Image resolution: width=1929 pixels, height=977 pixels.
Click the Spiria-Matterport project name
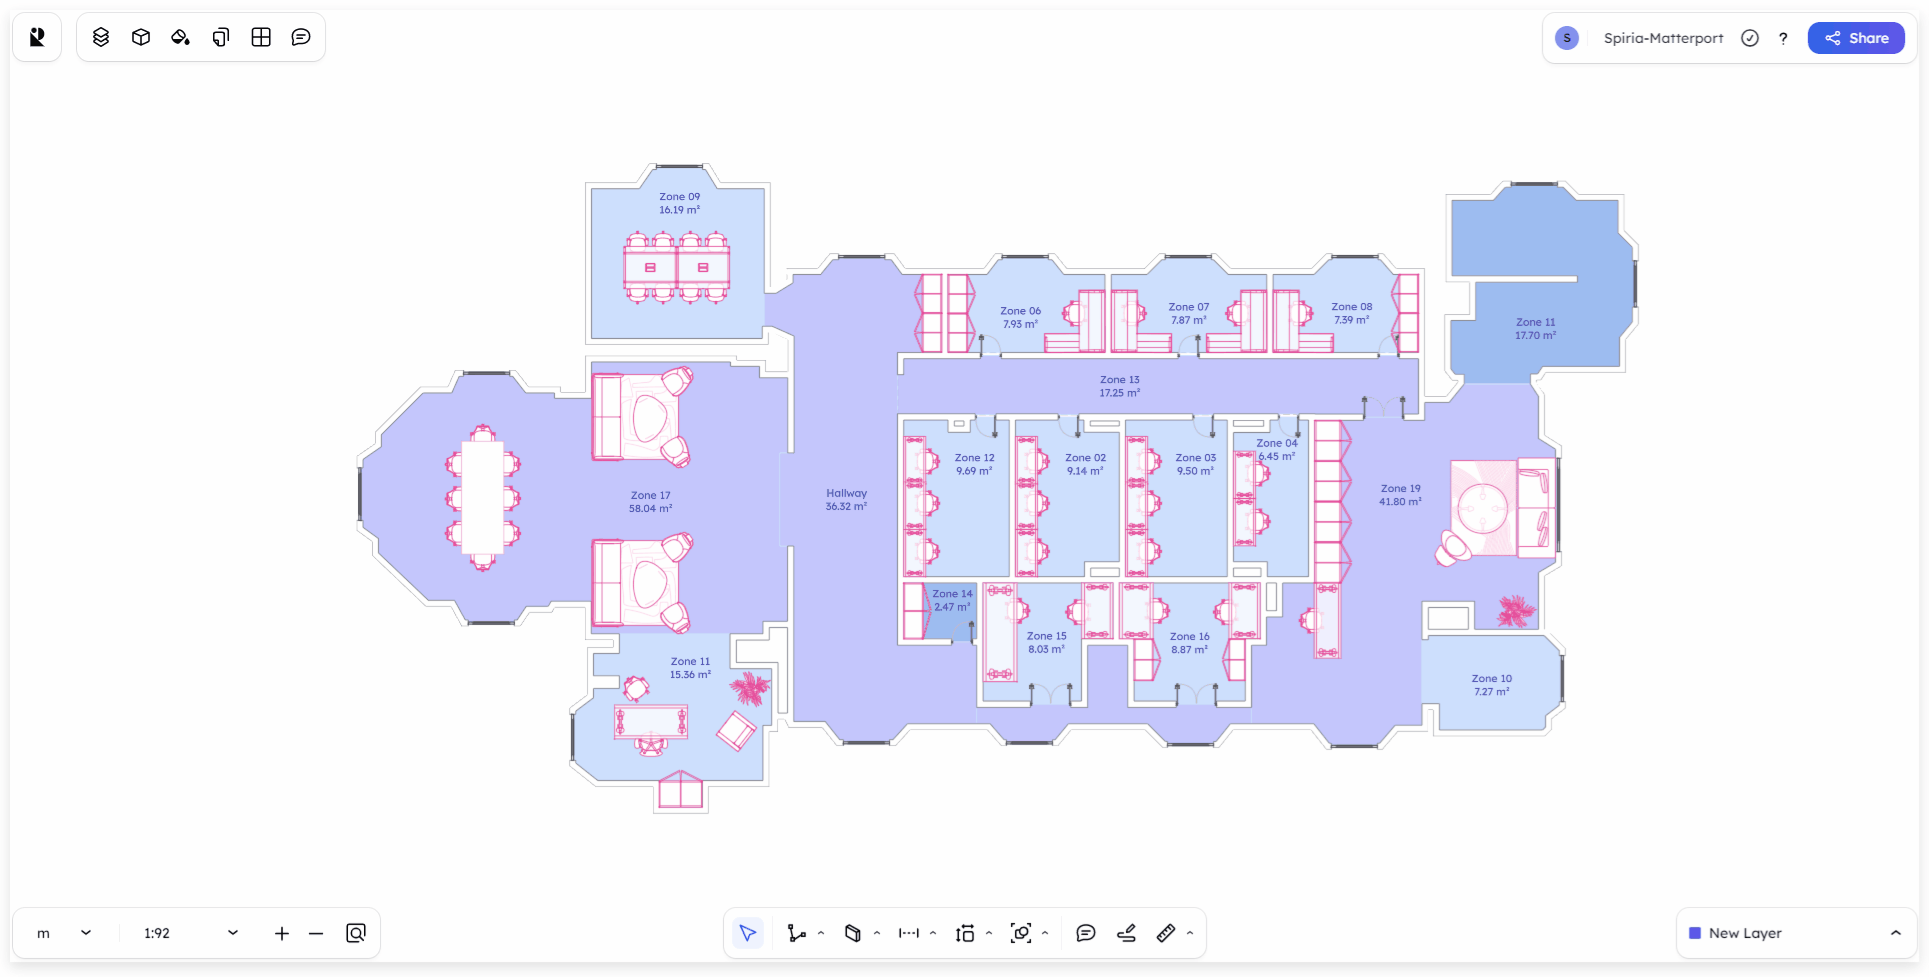pyautogui.click(x=1663, y=38)
